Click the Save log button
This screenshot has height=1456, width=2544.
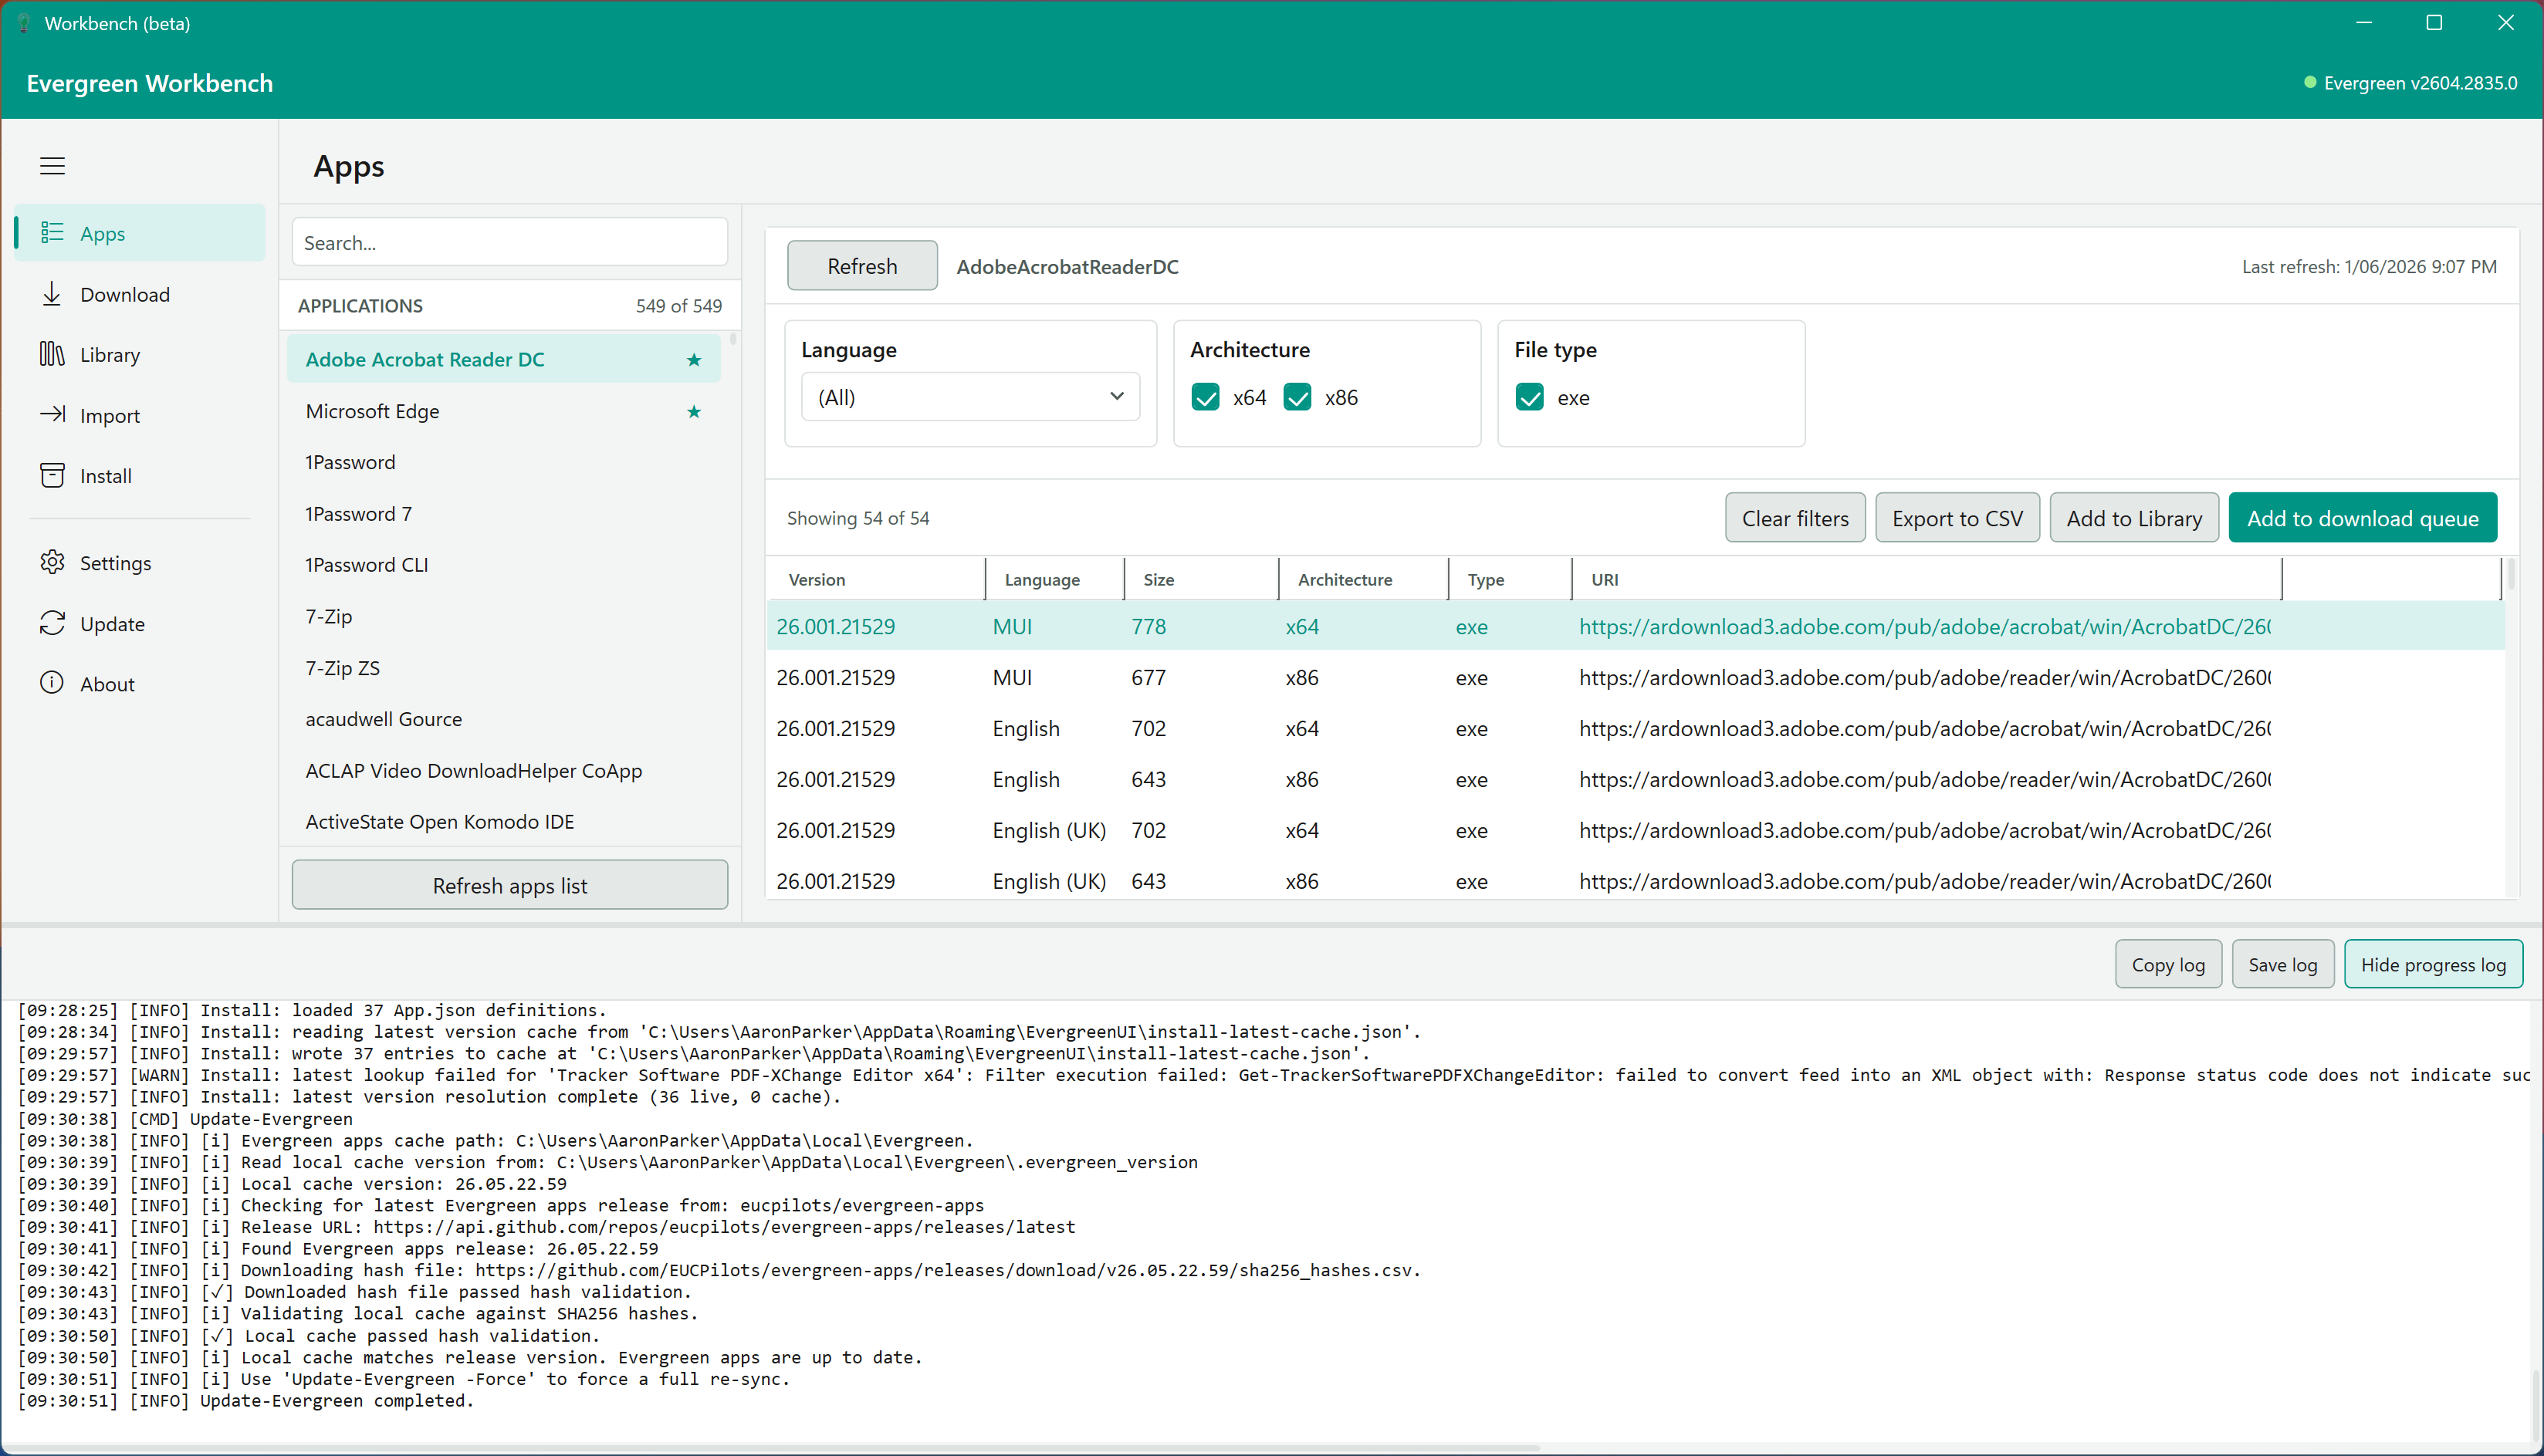tap(2282, 964)
